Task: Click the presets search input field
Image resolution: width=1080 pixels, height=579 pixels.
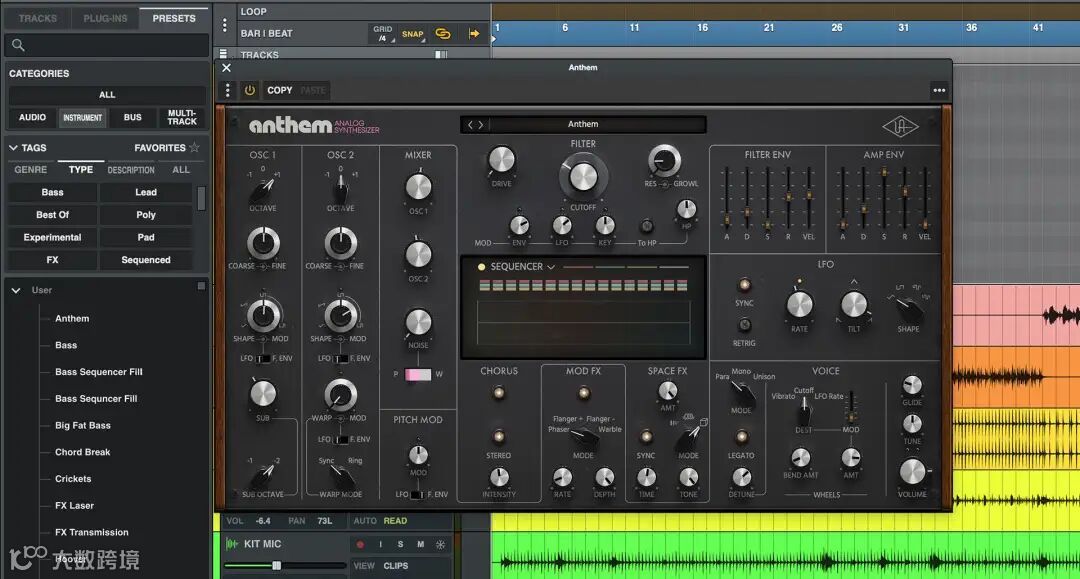Action: (x=106, y=45)
